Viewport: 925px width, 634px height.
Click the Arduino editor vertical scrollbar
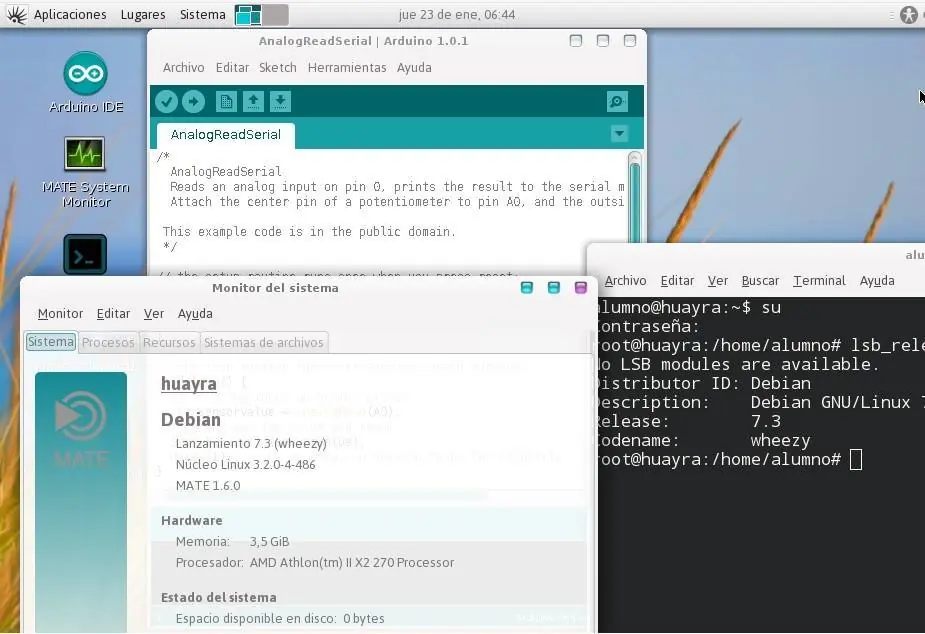(635, 198)
